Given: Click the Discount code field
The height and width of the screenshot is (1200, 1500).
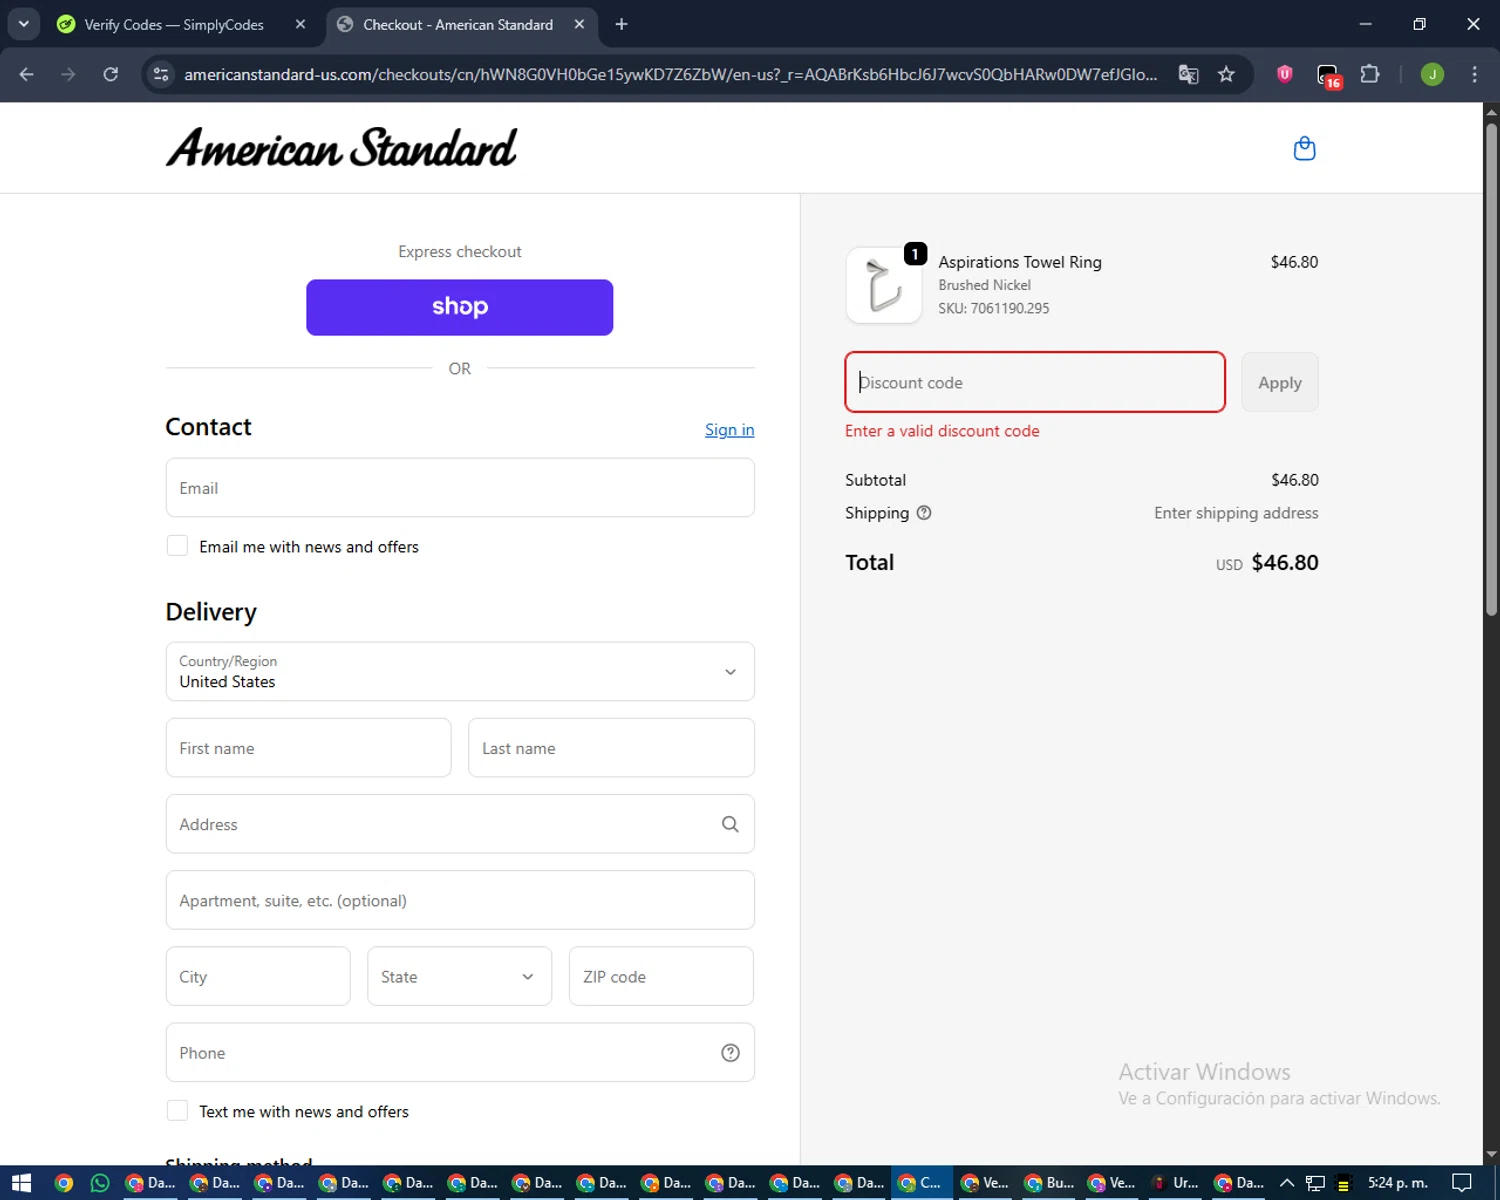Looking at the screenshot, I should 1035,382.
